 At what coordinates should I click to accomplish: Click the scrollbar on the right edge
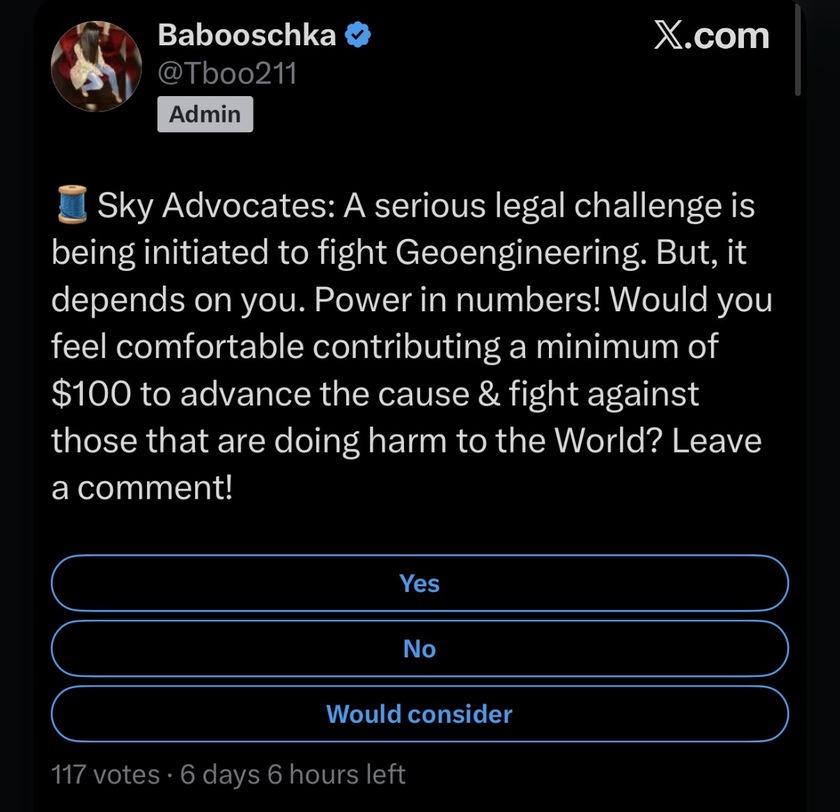pos(798,50)
